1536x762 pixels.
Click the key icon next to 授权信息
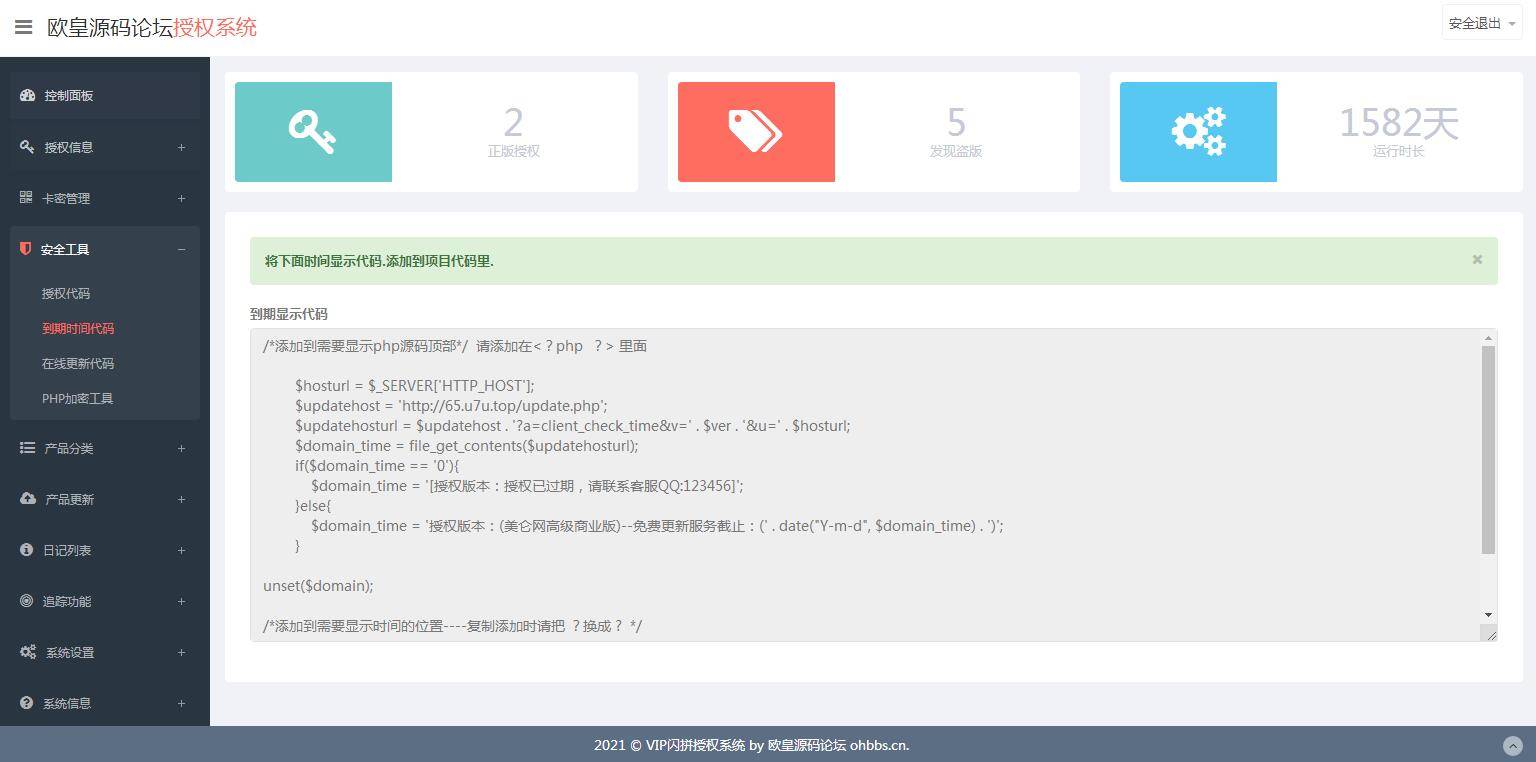pyautogui.click(x=26, y=147)
